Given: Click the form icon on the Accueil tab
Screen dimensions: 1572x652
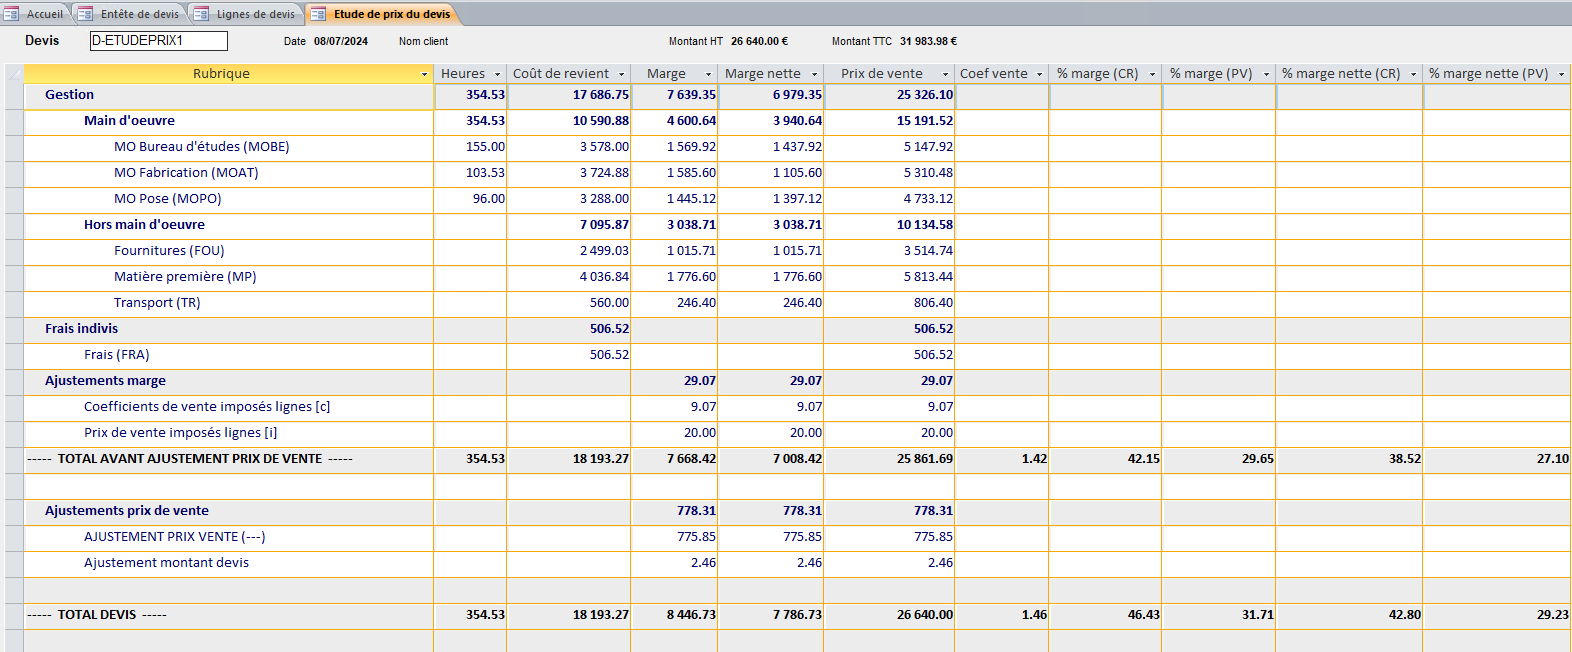Looking at the screenshot, I should 11,14.
